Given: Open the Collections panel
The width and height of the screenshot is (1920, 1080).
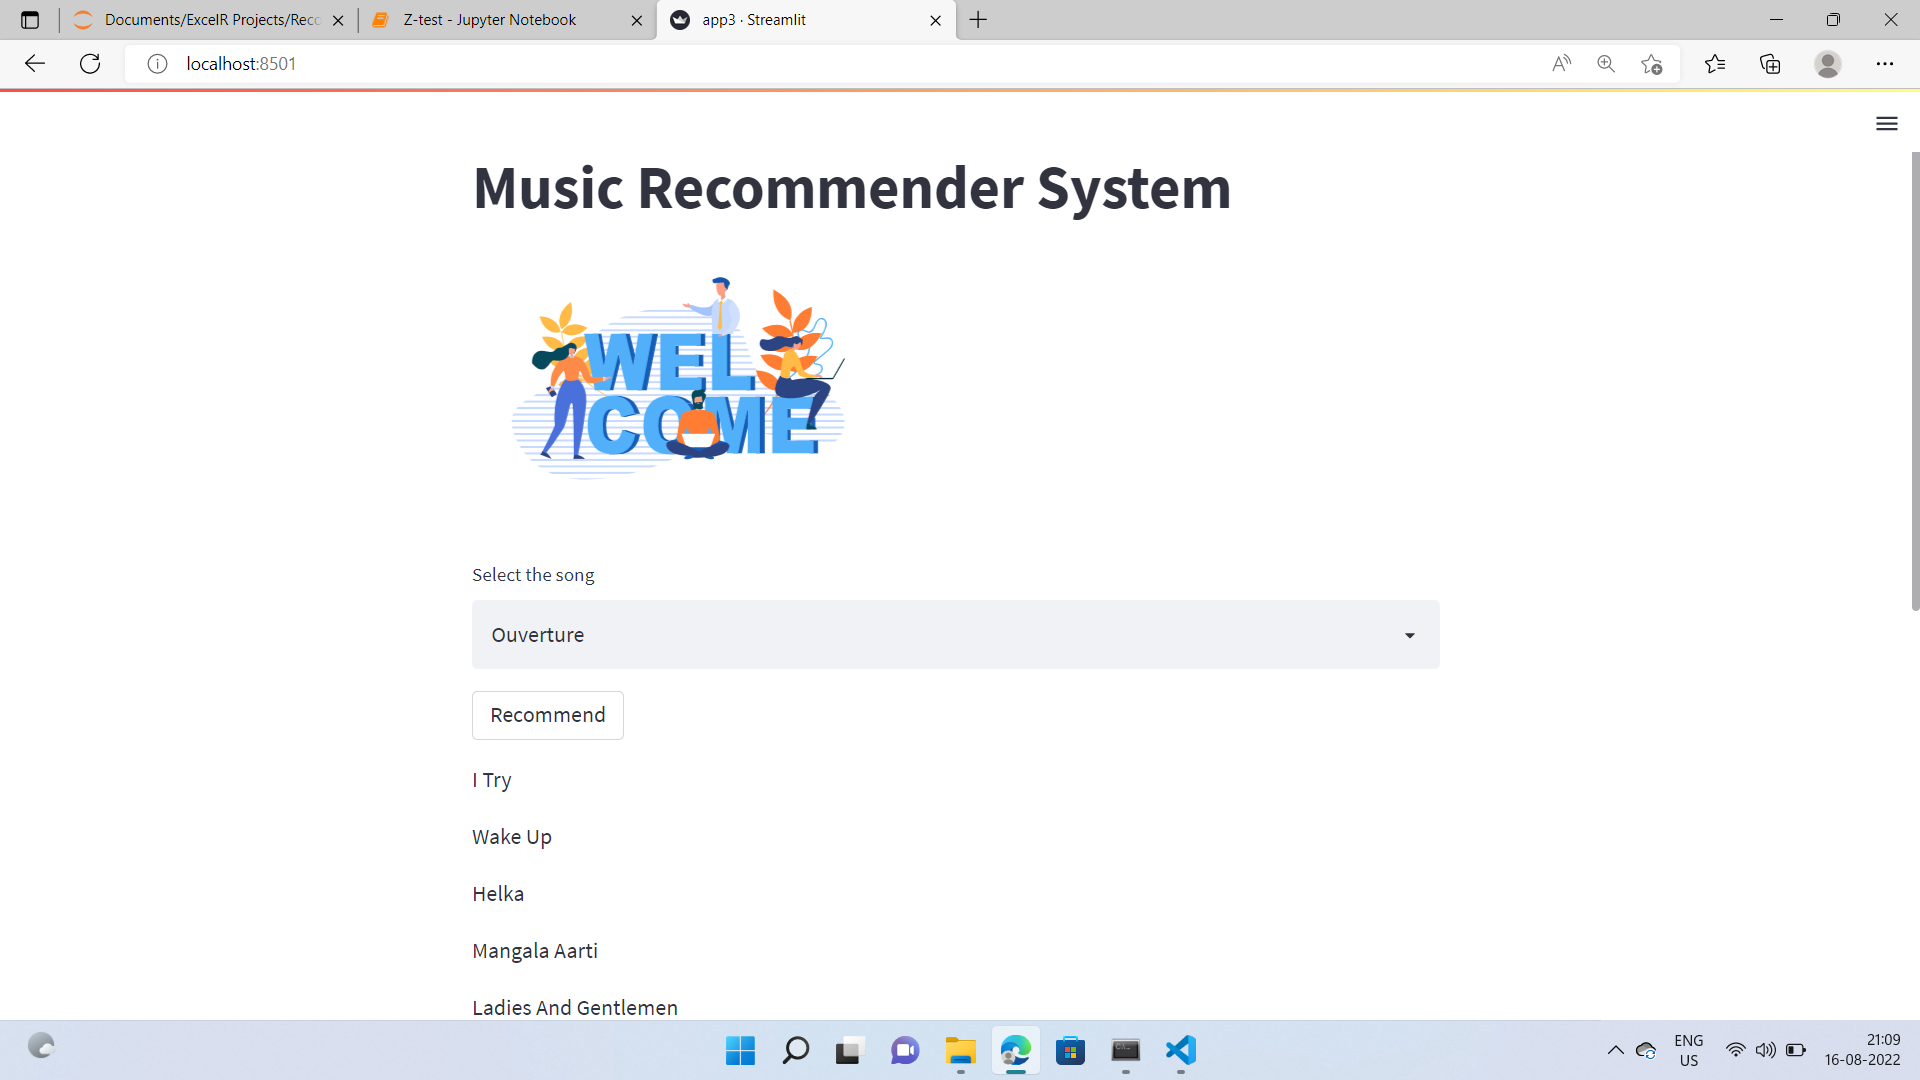Looking at the screenshot, I should click(1770, 63).
